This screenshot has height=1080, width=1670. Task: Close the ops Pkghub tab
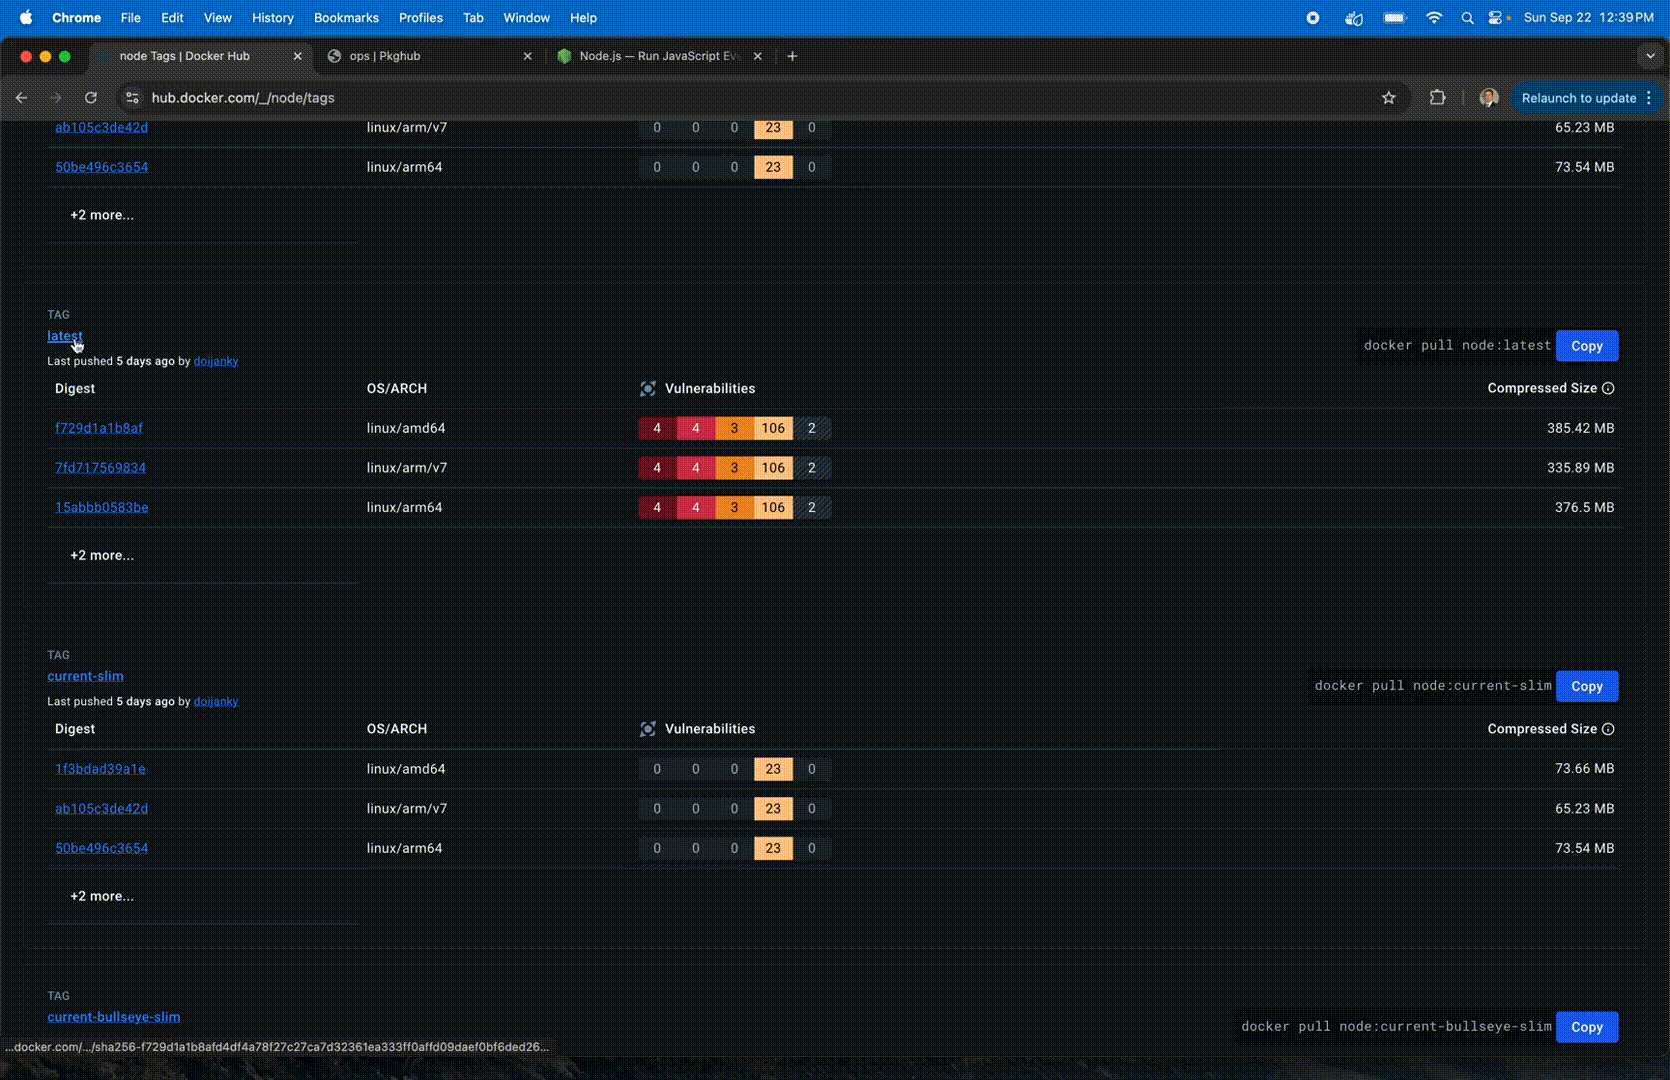click(527, 56)
